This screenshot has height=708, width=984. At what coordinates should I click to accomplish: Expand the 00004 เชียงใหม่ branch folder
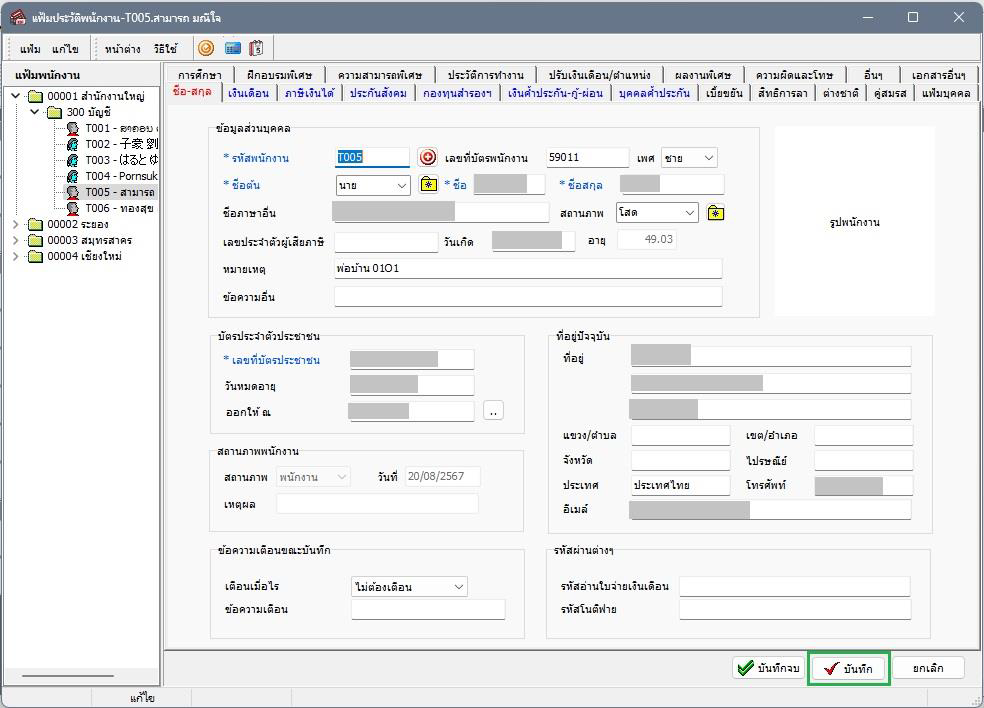click(16, 256)
